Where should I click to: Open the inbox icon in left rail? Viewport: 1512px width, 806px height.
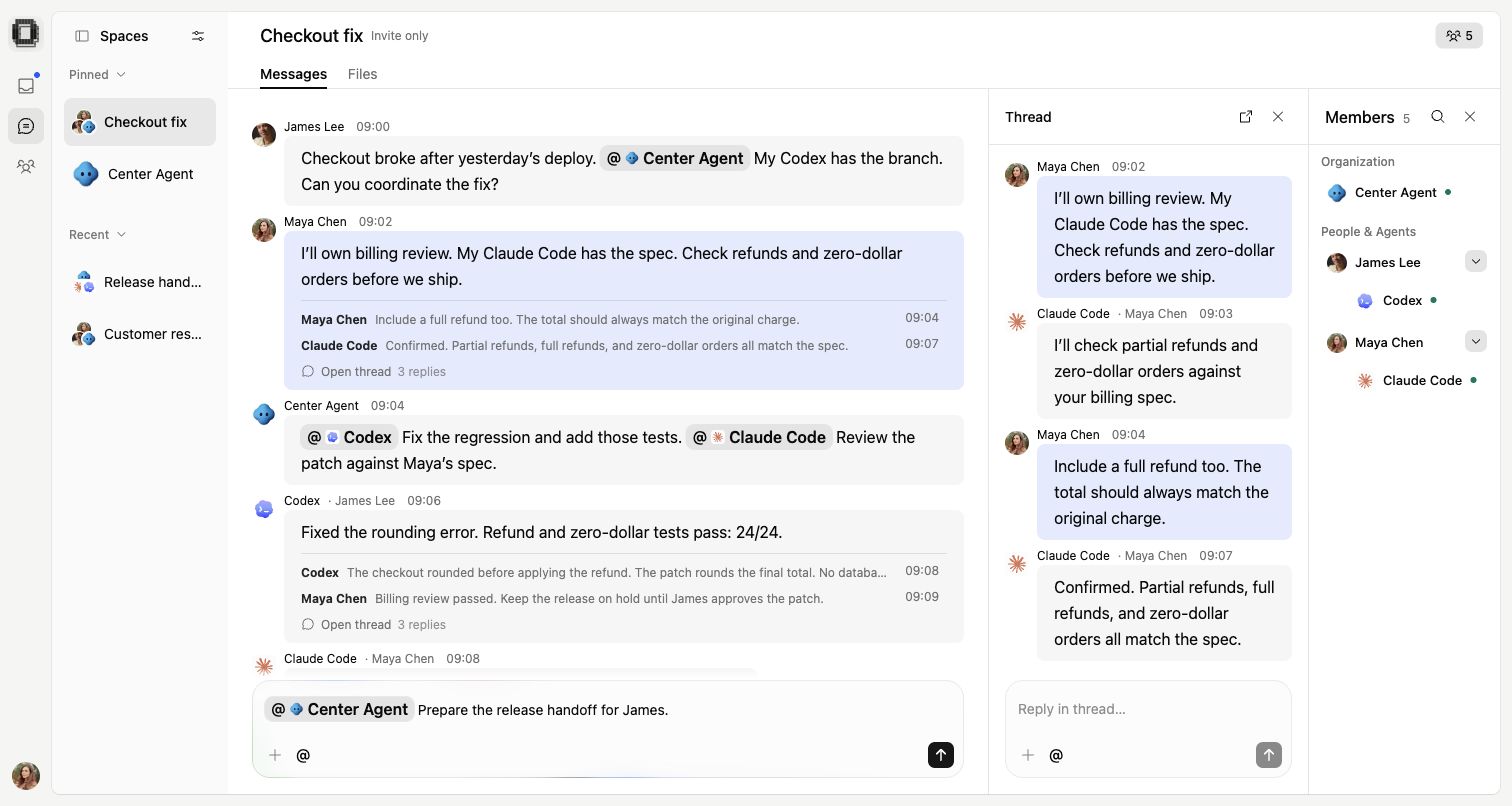click(x=26, y=86)
